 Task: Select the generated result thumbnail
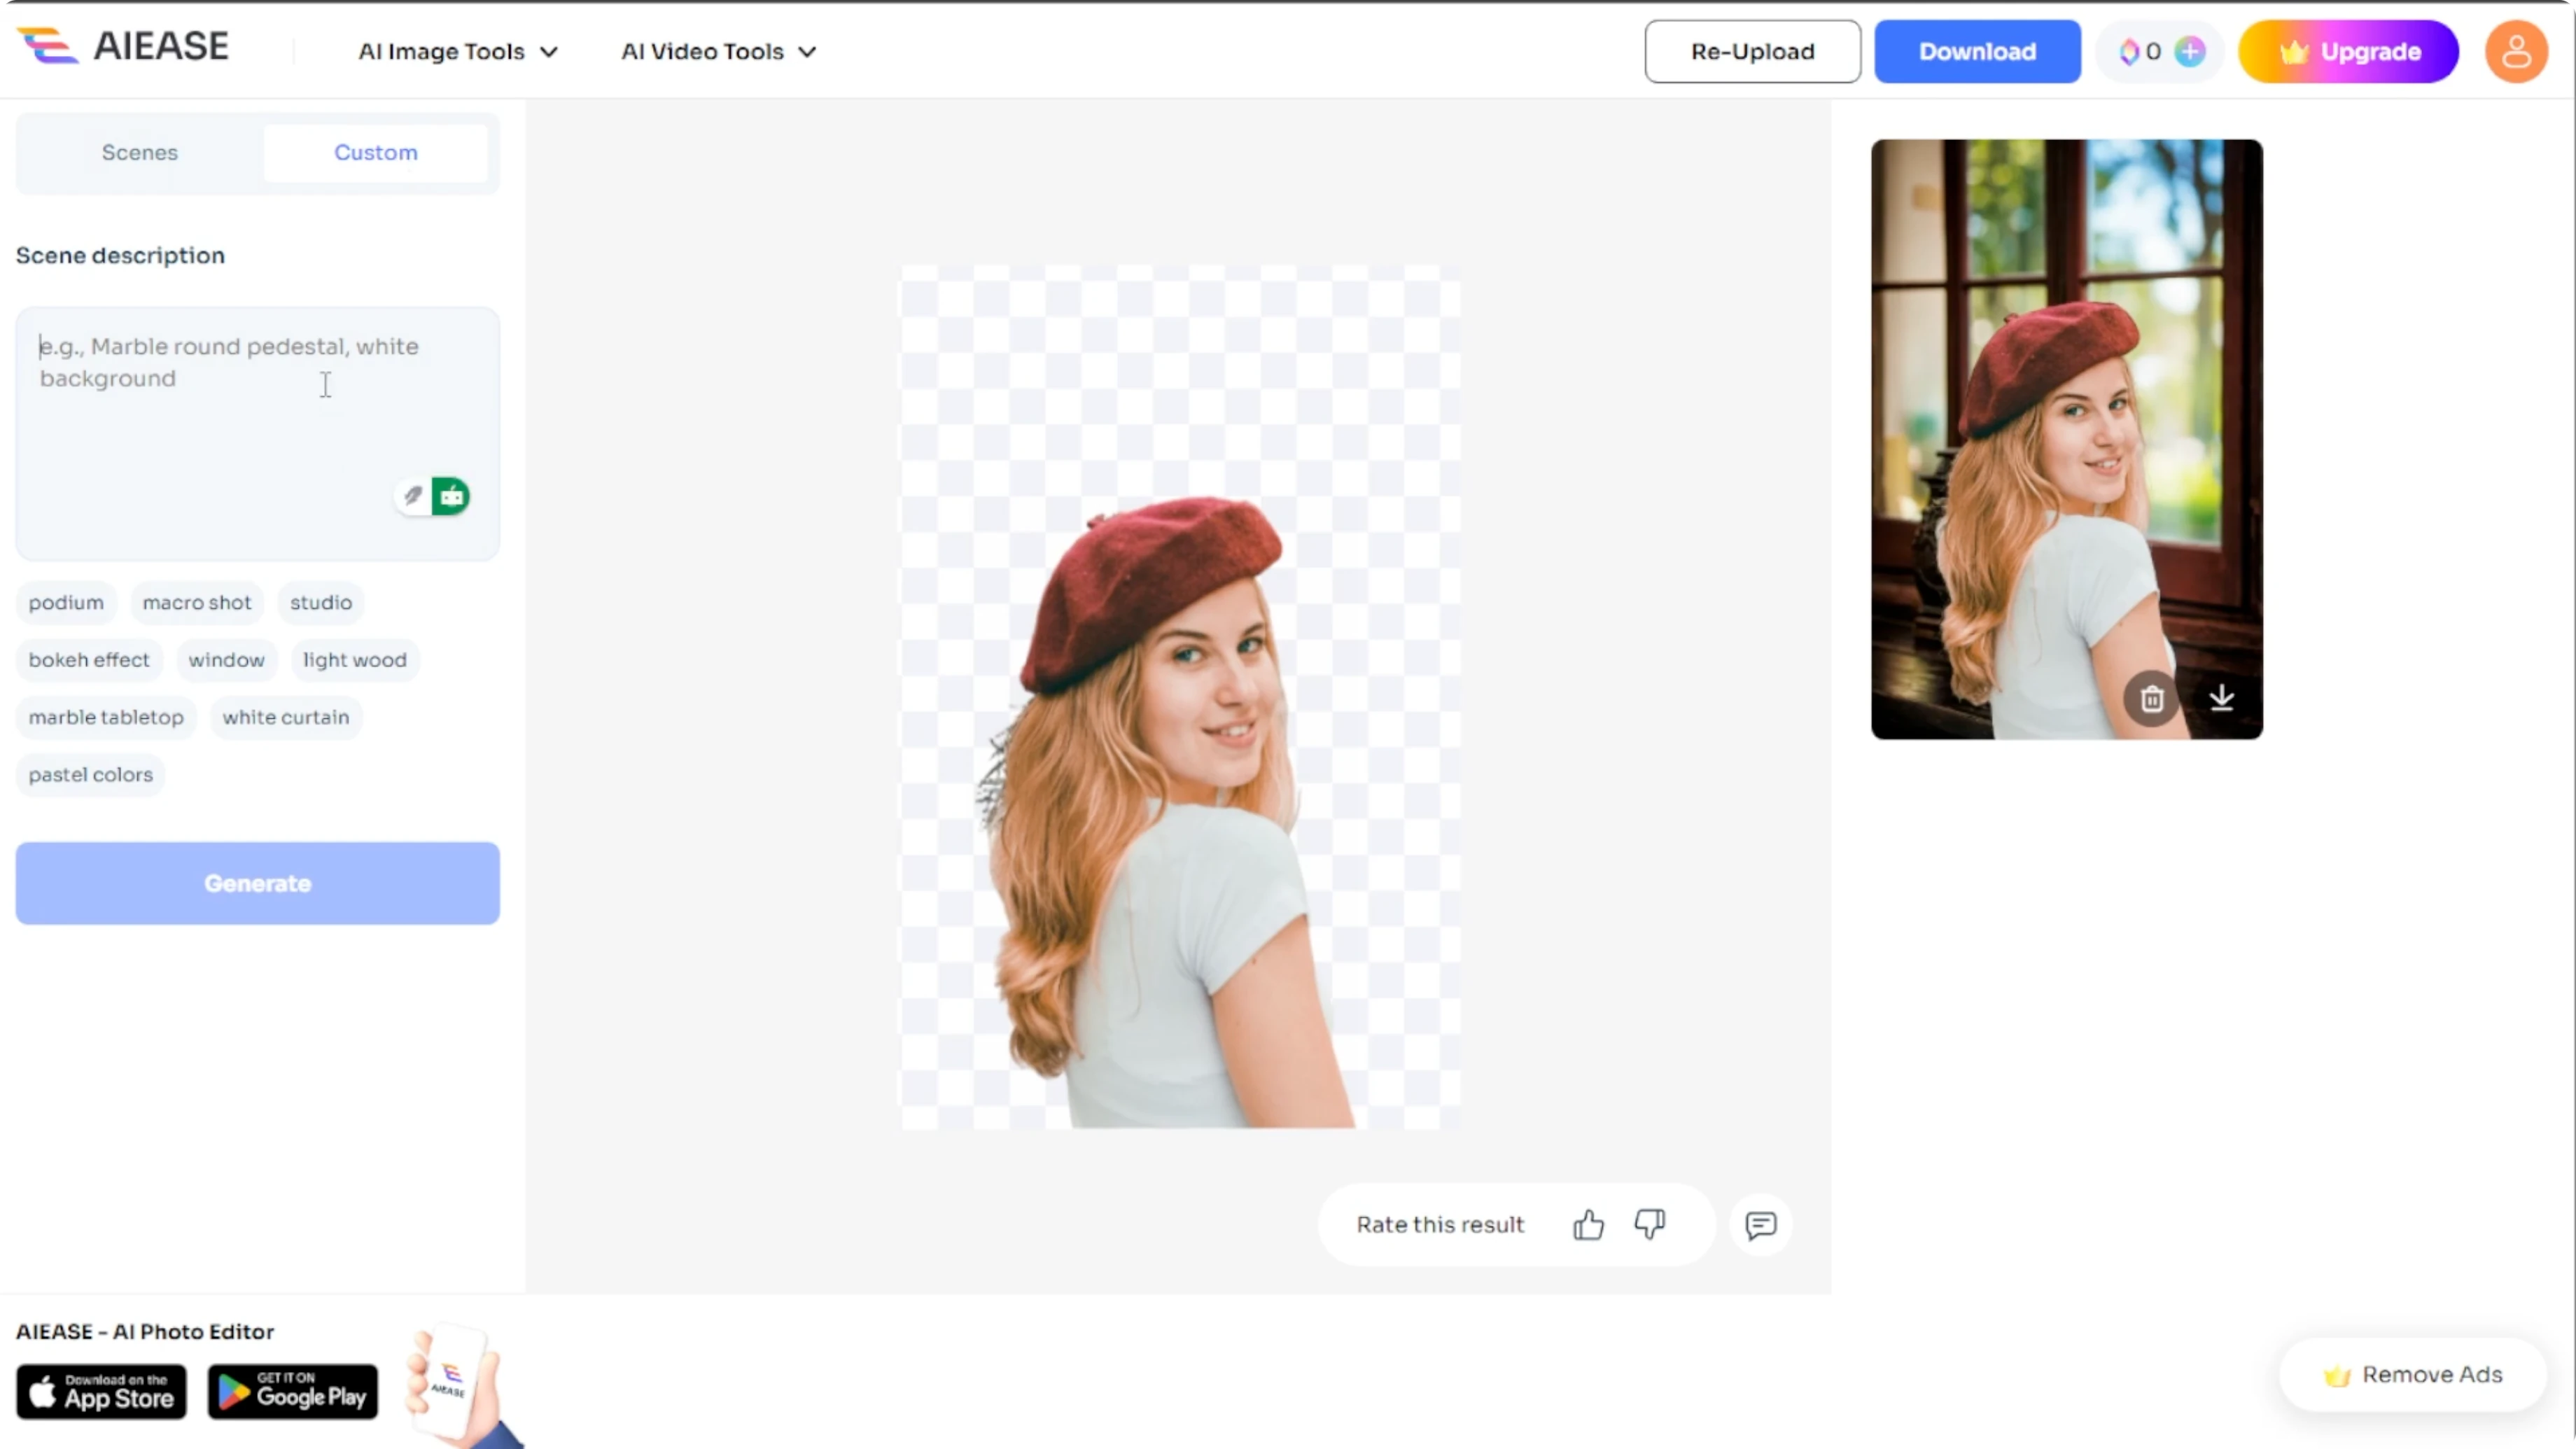click(x=2067, y=440)
